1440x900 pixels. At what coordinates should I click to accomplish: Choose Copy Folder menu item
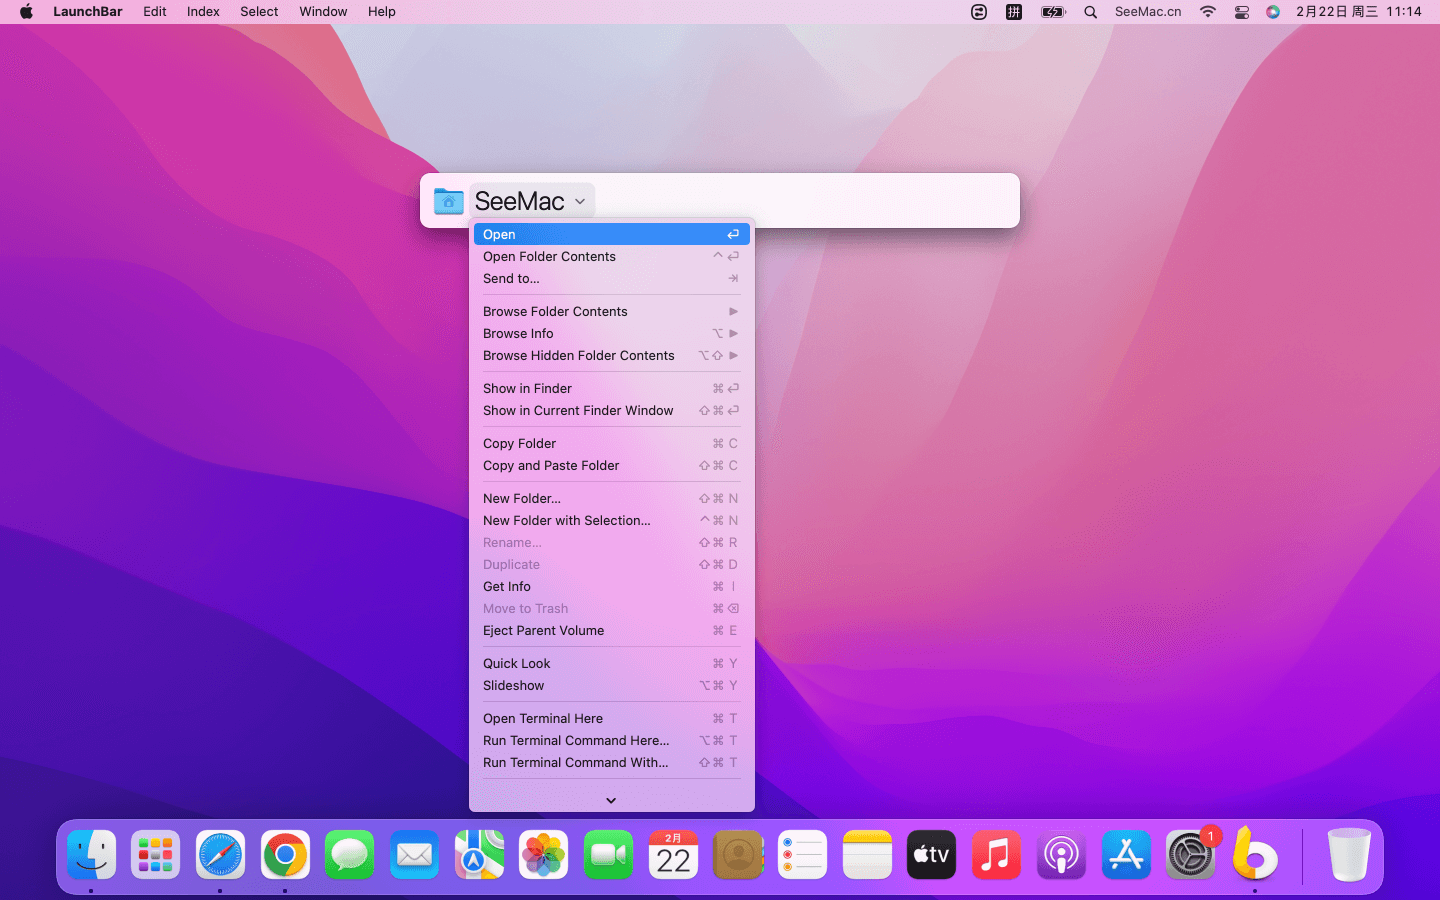(611, 444)
